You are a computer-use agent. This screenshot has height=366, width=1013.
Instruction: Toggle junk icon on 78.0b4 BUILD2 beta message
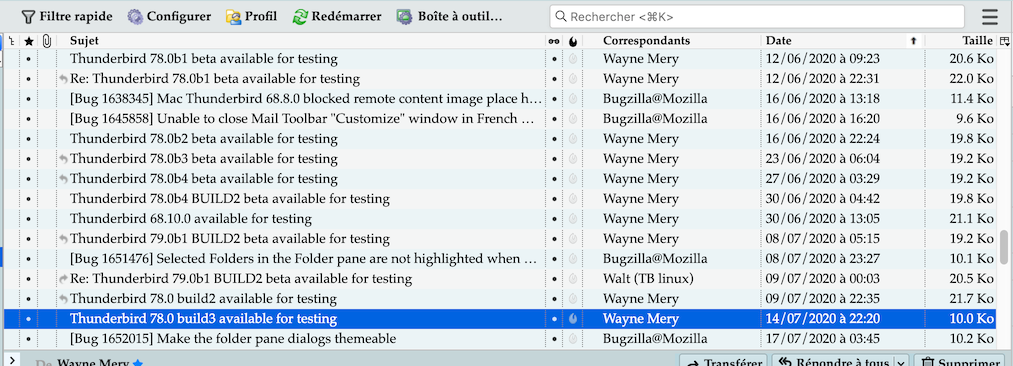click(x=572, y=199)
